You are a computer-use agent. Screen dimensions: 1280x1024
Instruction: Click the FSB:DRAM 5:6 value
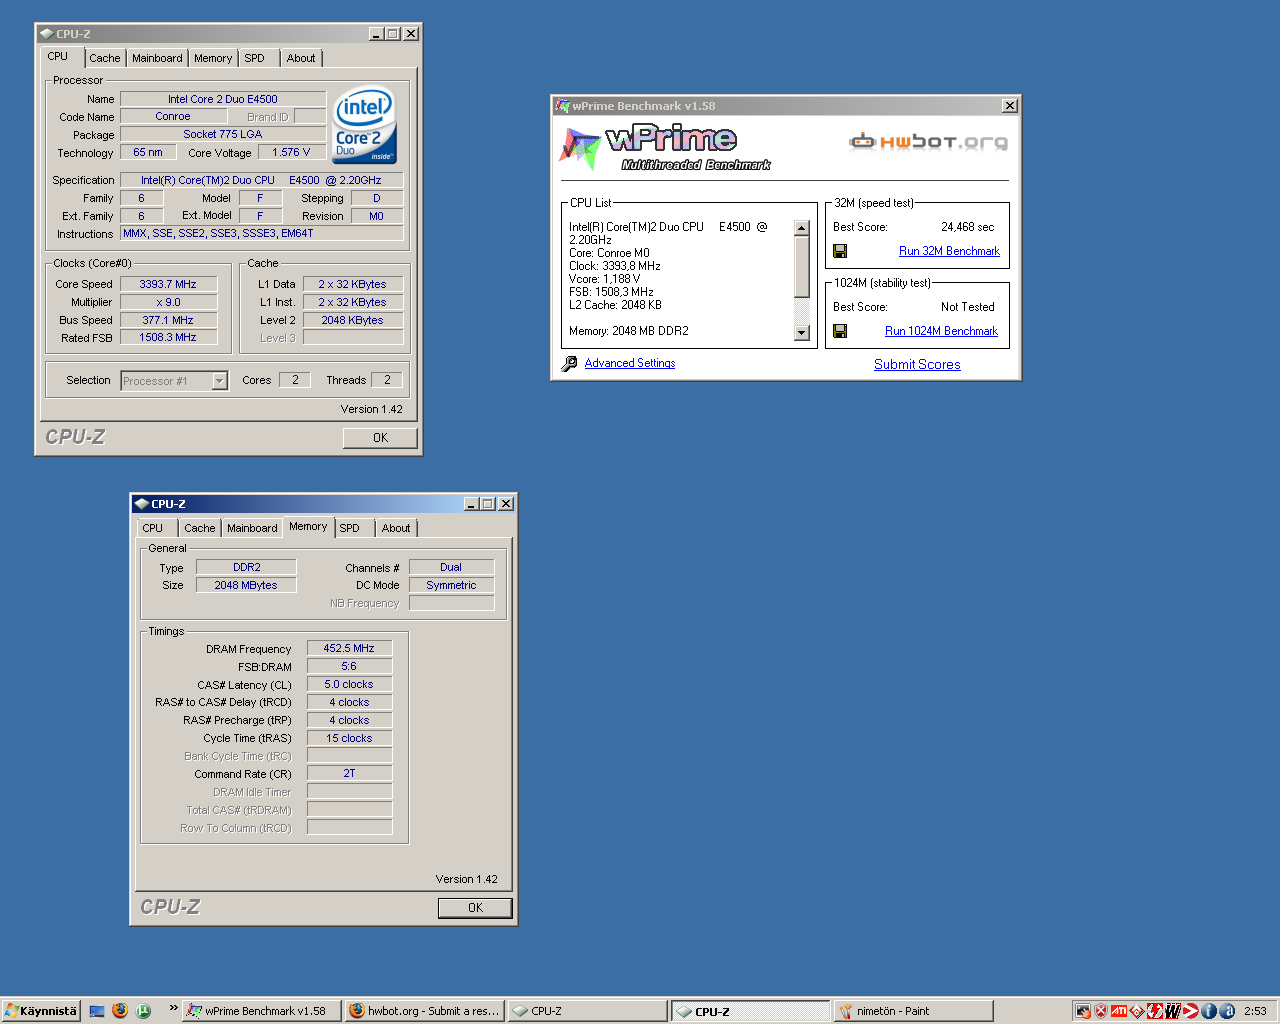[x=349, y=666]
